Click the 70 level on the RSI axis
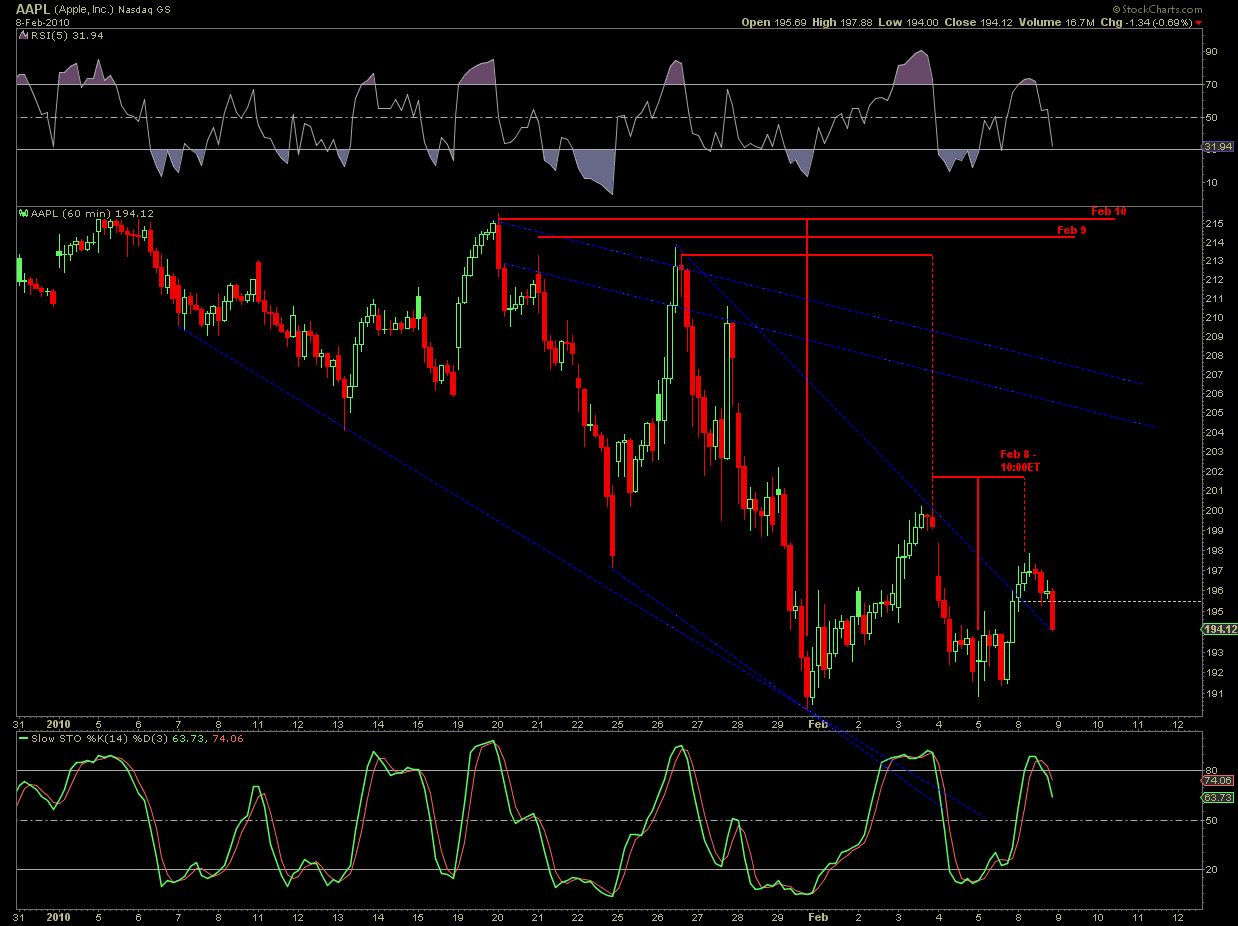 pos(1211,85)
